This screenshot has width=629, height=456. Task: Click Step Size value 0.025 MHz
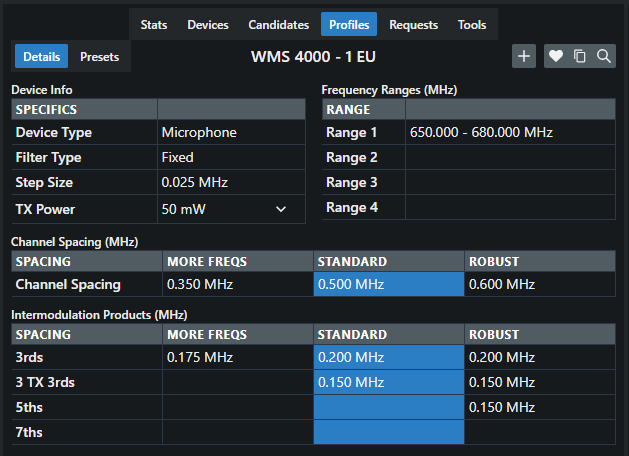coord(231,182)
